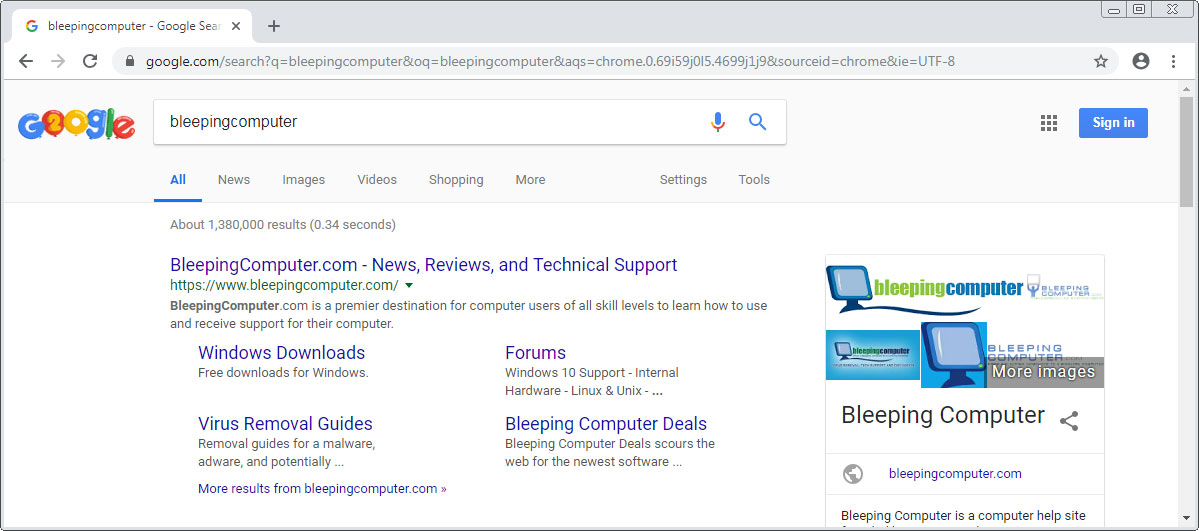Viewport: 1199px width, 531px height.
Task: Click the browser forward arrow
Action: (x=58, y=61)
